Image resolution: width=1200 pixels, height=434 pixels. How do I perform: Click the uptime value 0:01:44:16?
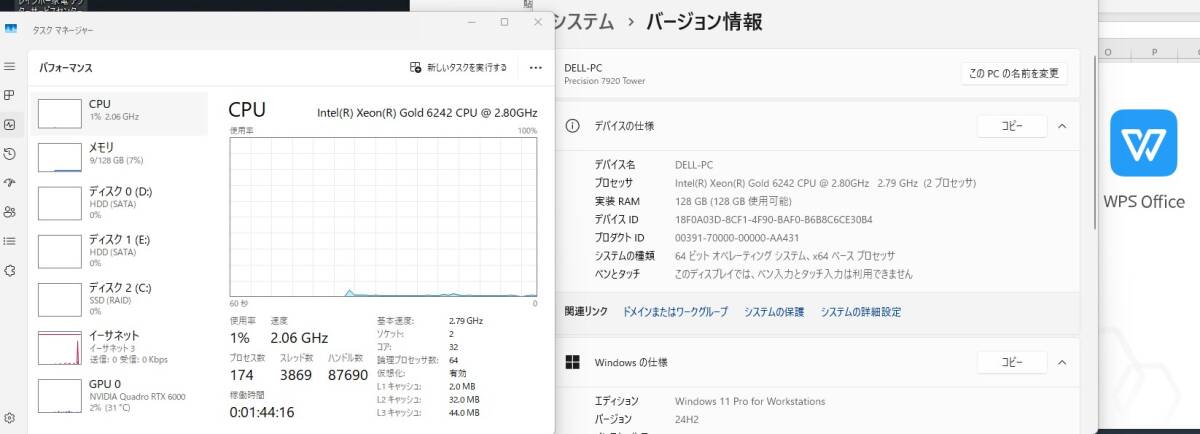(x=263, y=412)
